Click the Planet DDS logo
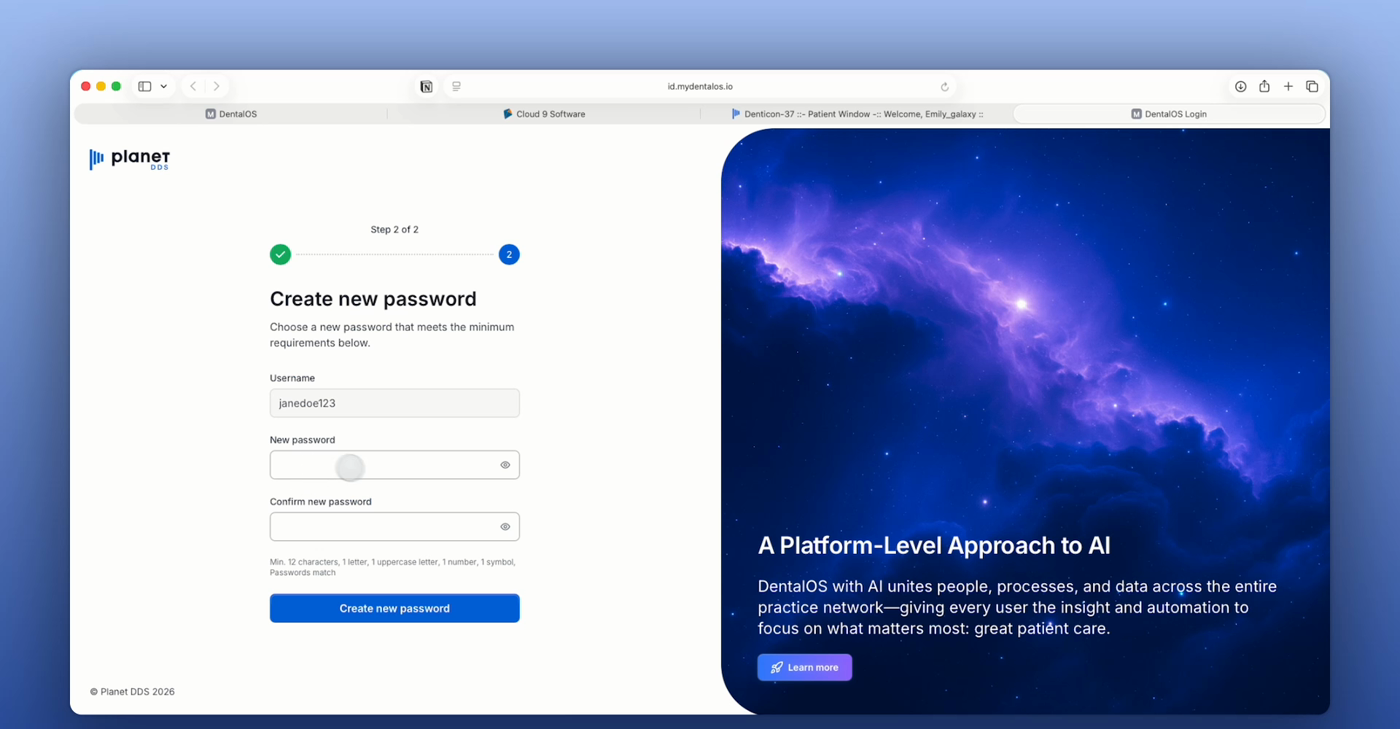The image size is (1400, 729). 130,159
